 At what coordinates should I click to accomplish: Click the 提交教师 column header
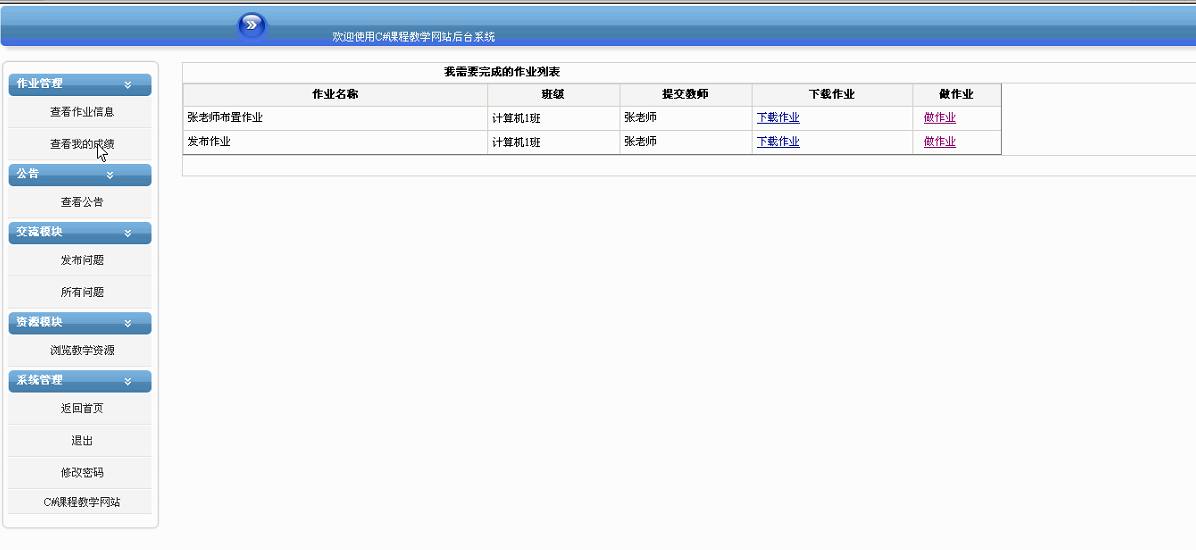click(686, 95)
